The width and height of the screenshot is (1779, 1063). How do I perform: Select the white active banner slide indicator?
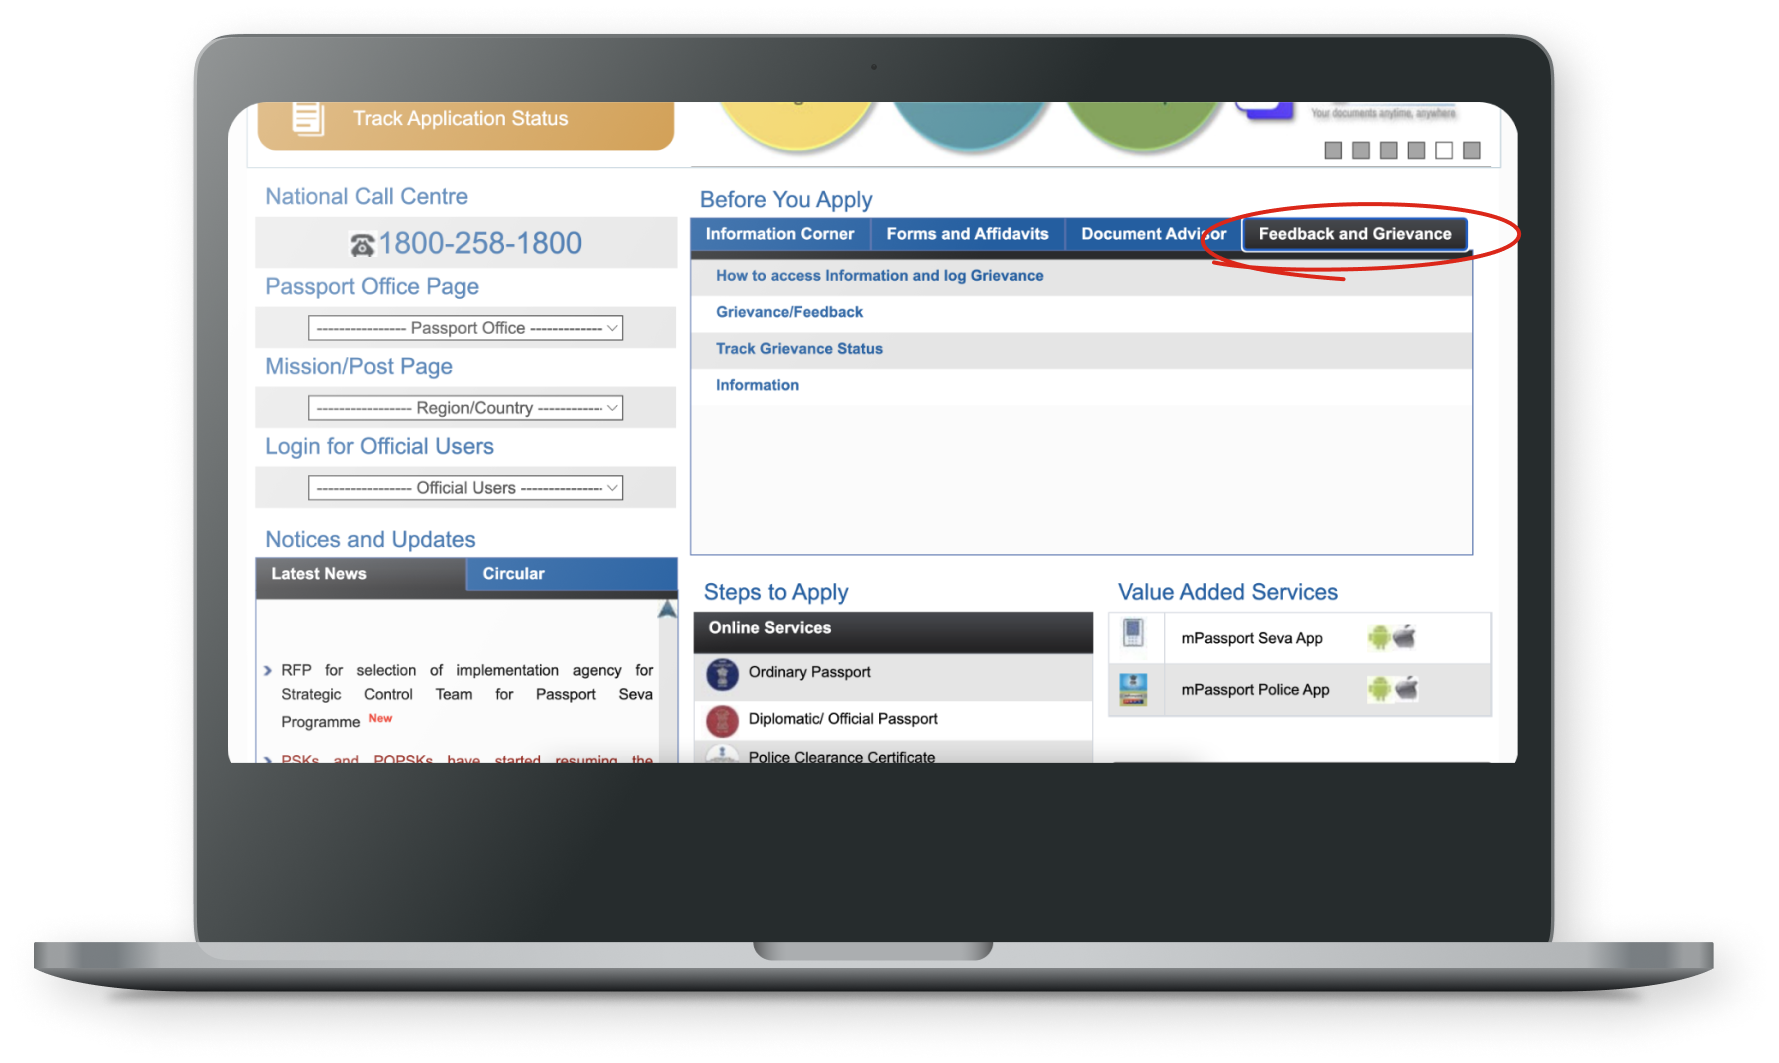1444,150
